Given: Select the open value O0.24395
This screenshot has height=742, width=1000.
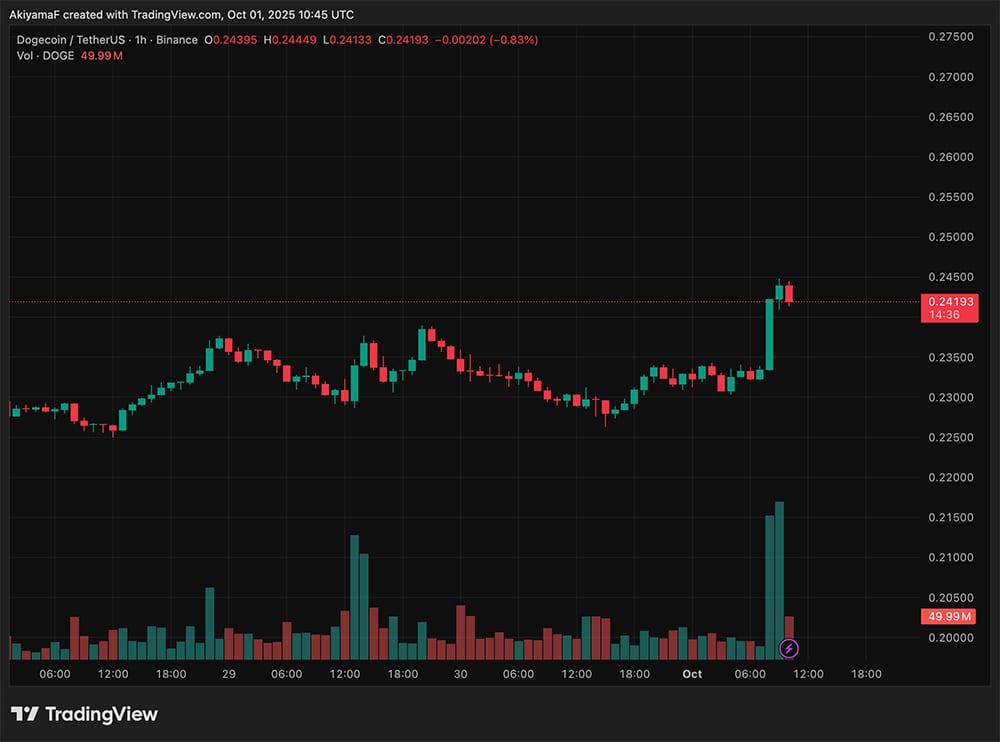Looking at the screenshot, I should 231,40.
